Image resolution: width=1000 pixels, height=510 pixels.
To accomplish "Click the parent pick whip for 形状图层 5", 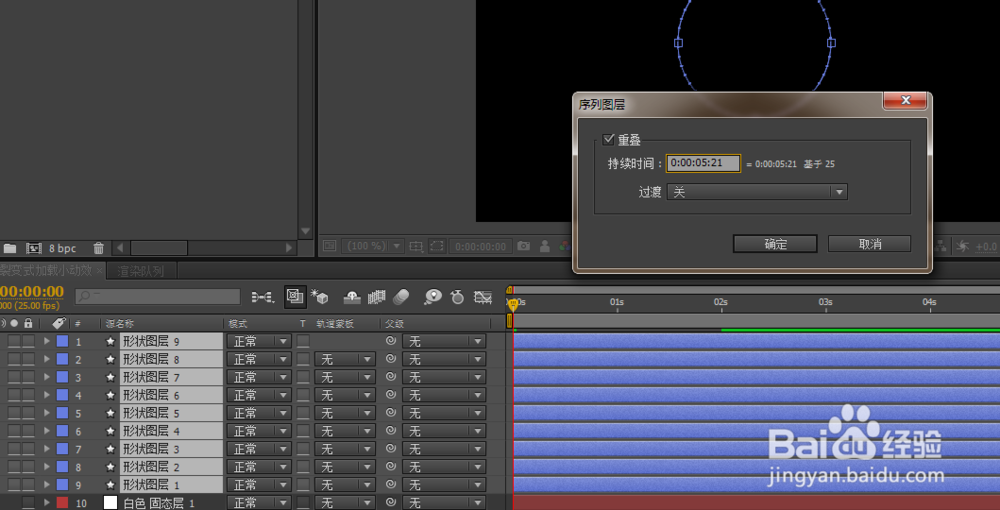I will [x=391, y=412].
